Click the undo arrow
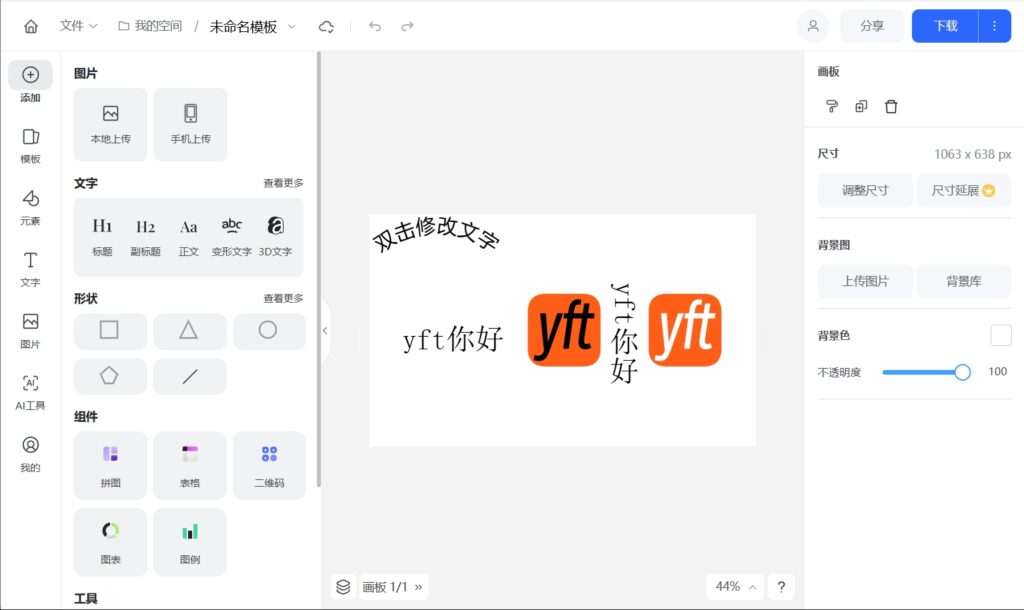1024x610 pixels. point(373,26)
